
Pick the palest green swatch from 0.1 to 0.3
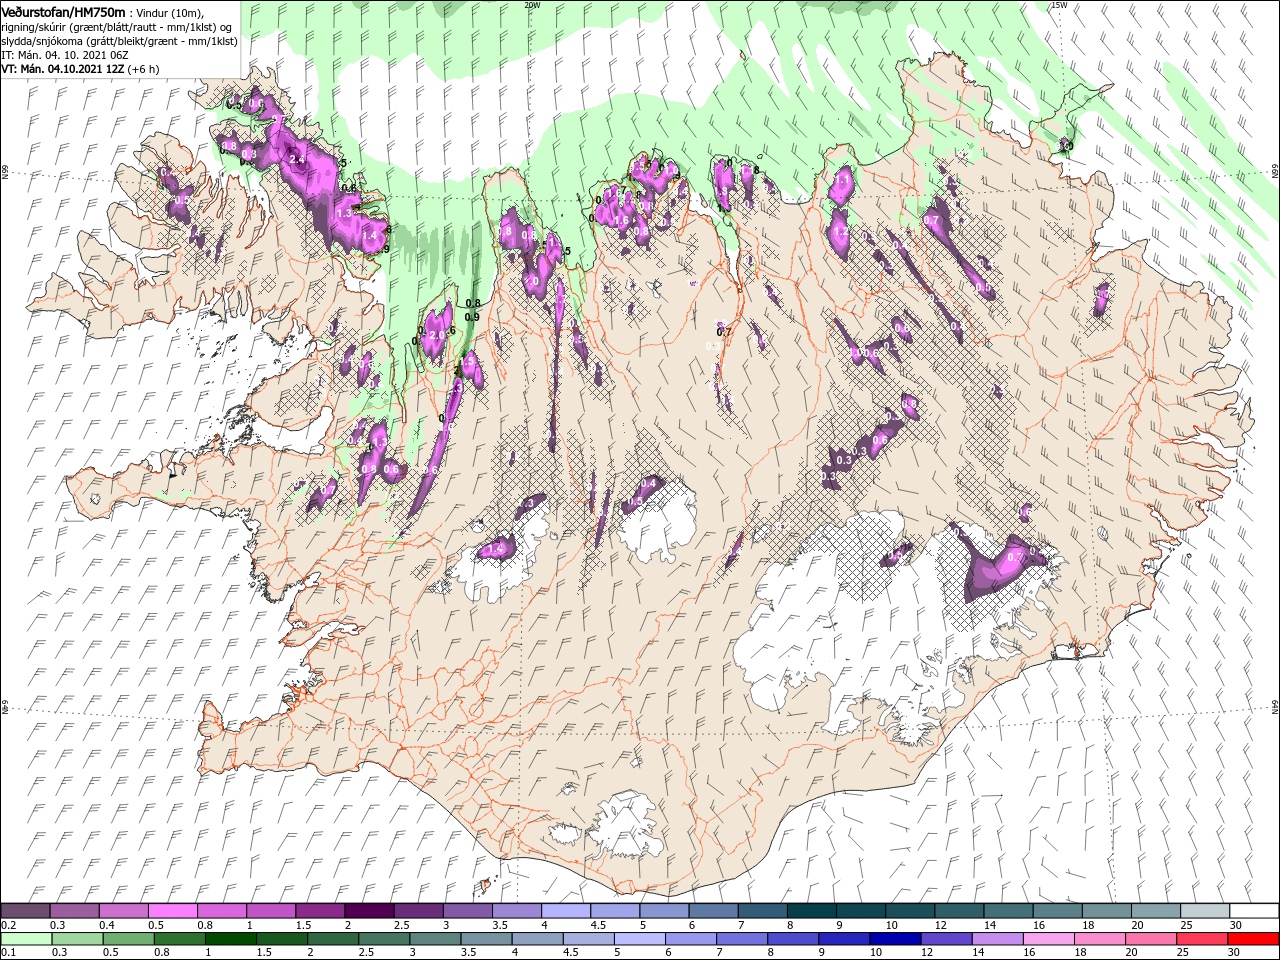tap(26, 938)
